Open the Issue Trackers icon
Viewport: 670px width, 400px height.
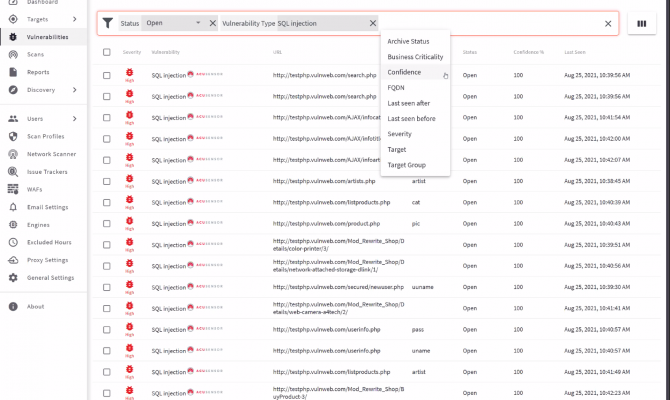pyautogui.click(x=13, y=172)
